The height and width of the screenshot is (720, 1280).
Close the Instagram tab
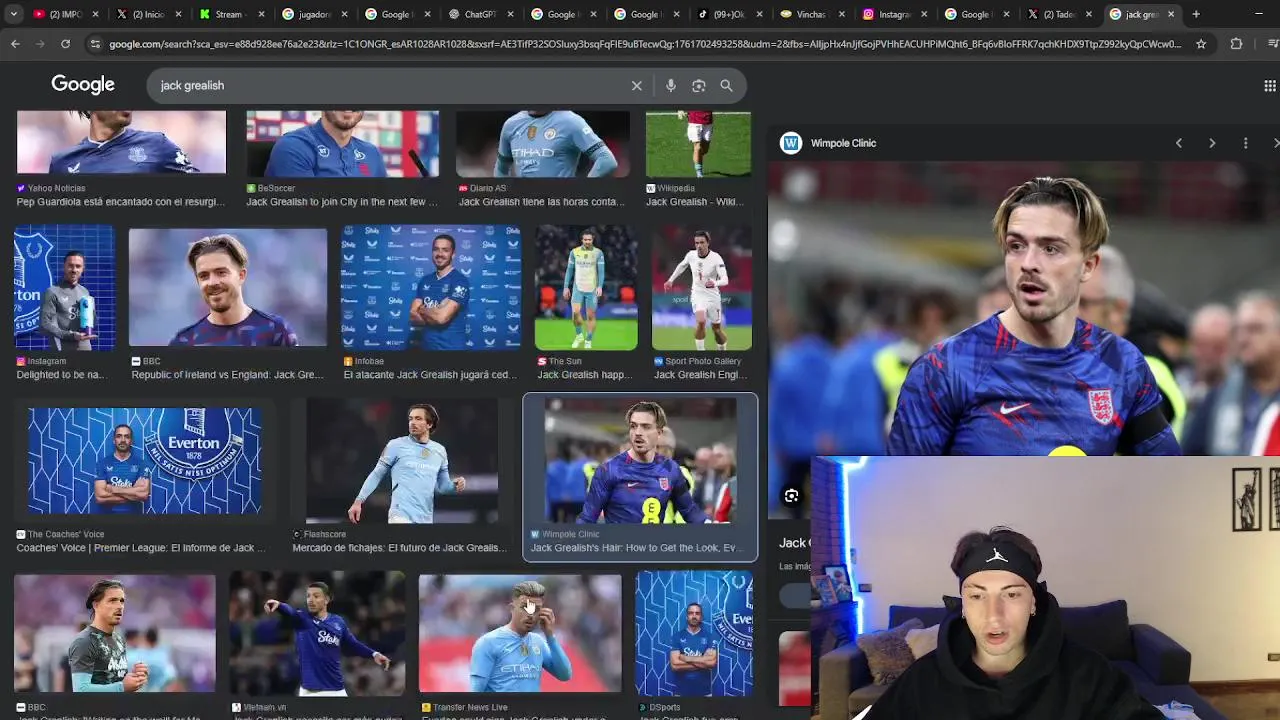pos(923,14)
